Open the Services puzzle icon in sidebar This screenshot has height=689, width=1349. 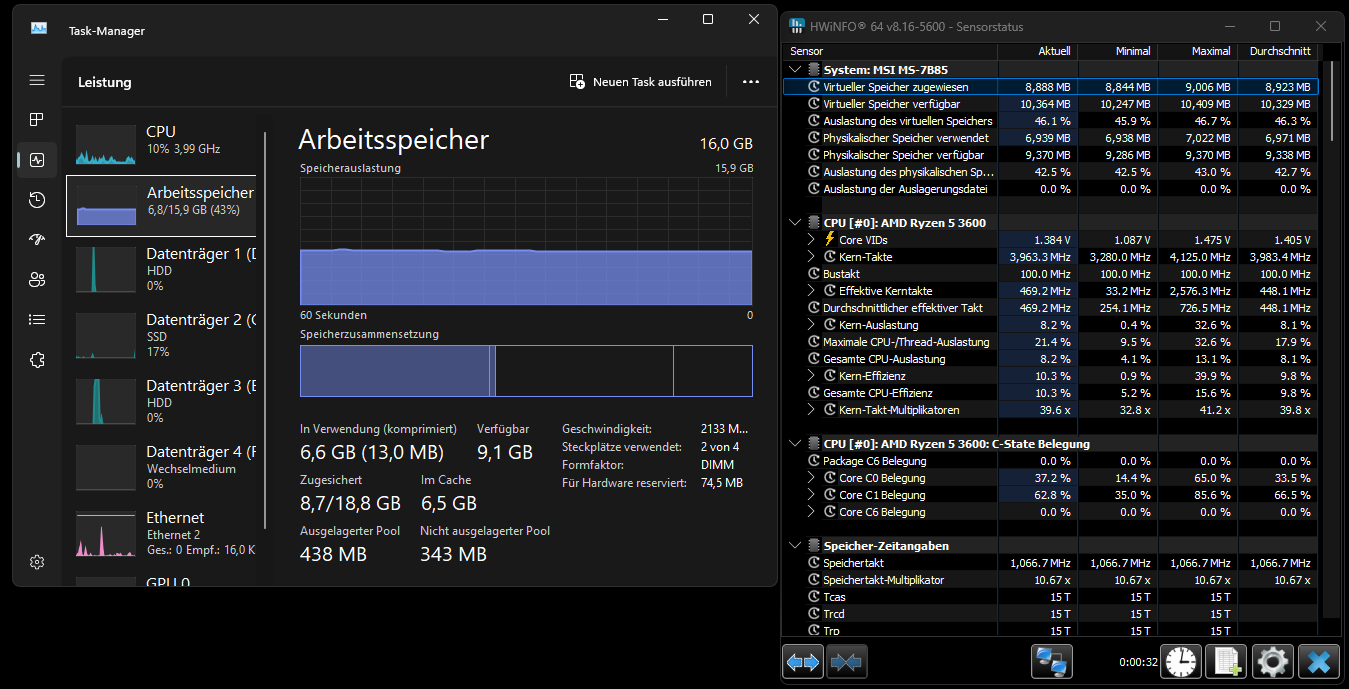[x=37, y=360]
